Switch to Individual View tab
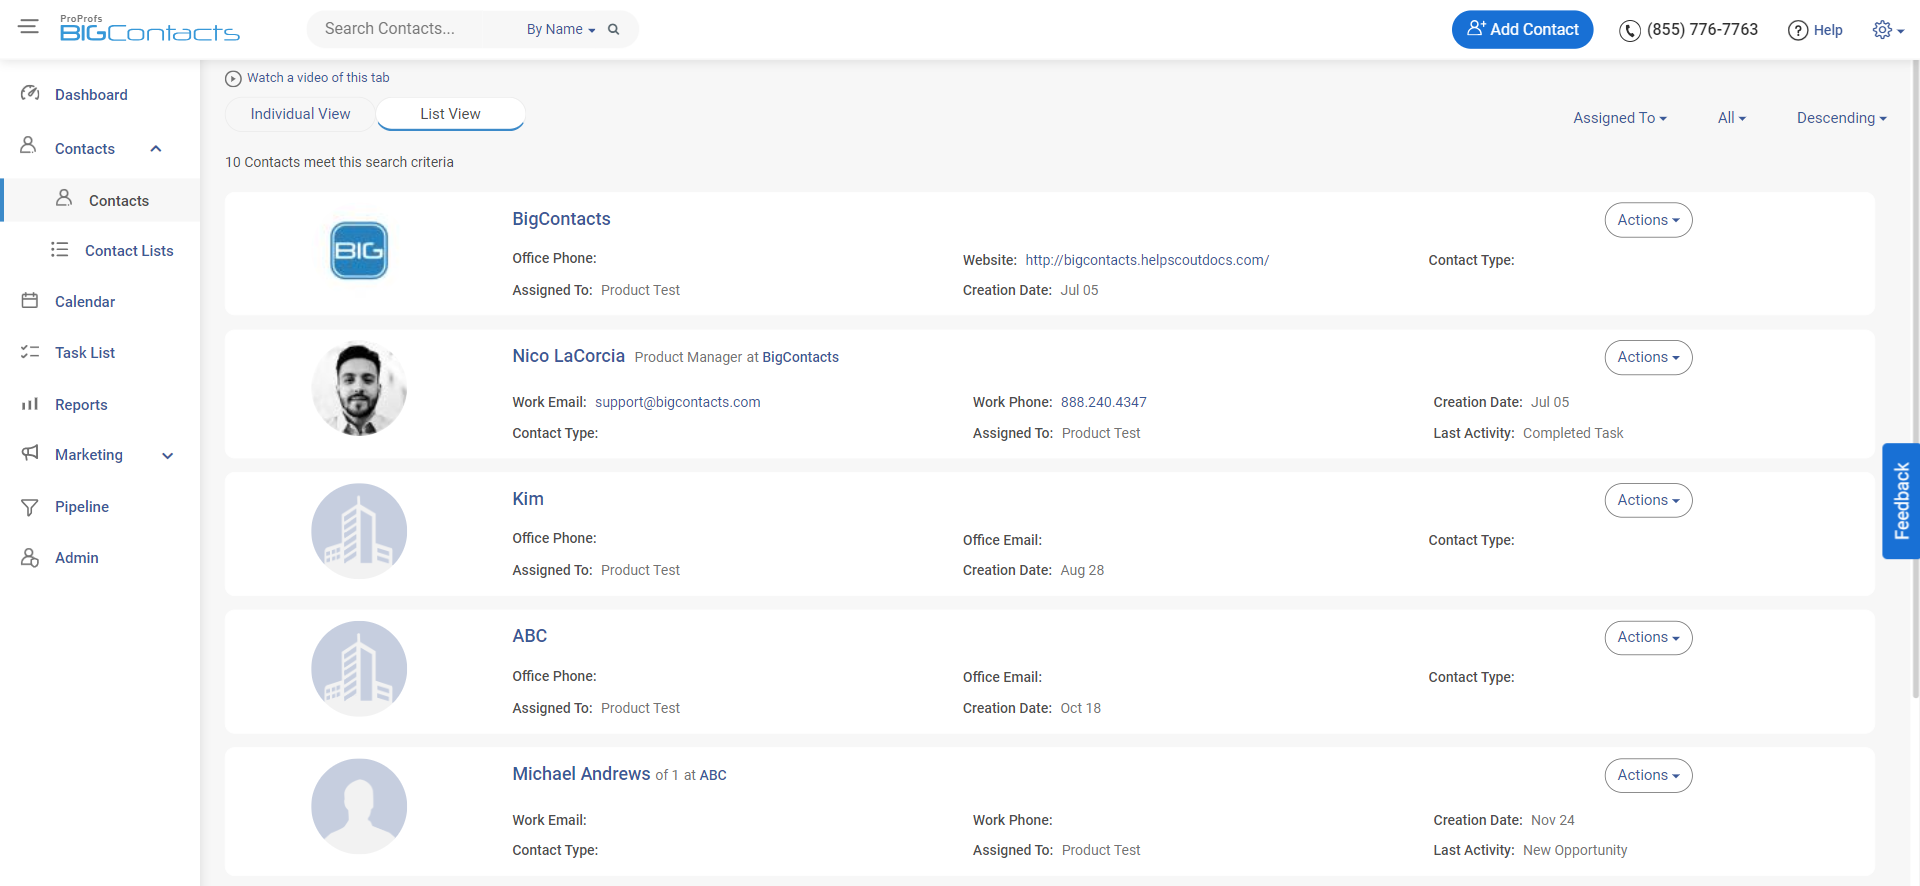 [x=300, y=114]
